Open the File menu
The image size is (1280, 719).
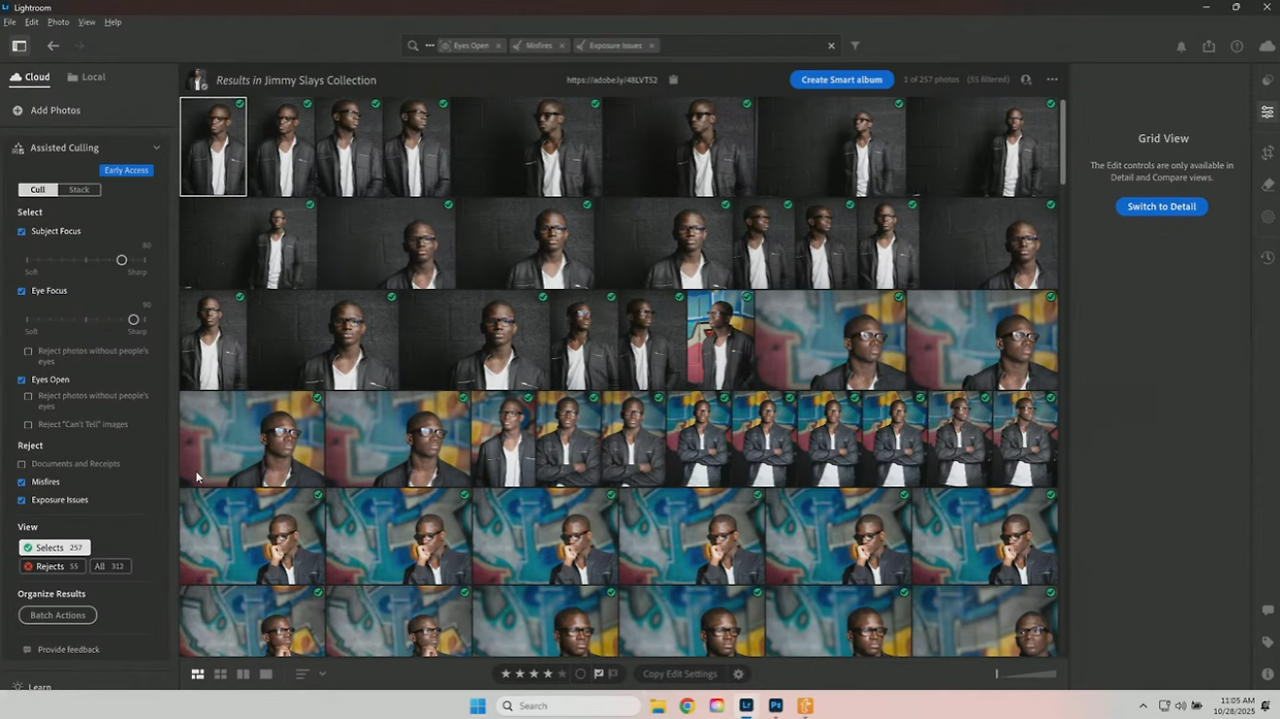9,22
